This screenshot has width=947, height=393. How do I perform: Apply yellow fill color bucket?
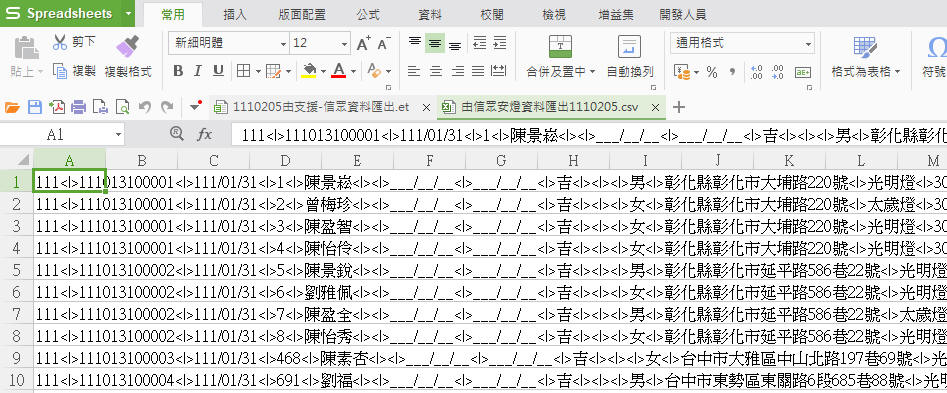309,71
